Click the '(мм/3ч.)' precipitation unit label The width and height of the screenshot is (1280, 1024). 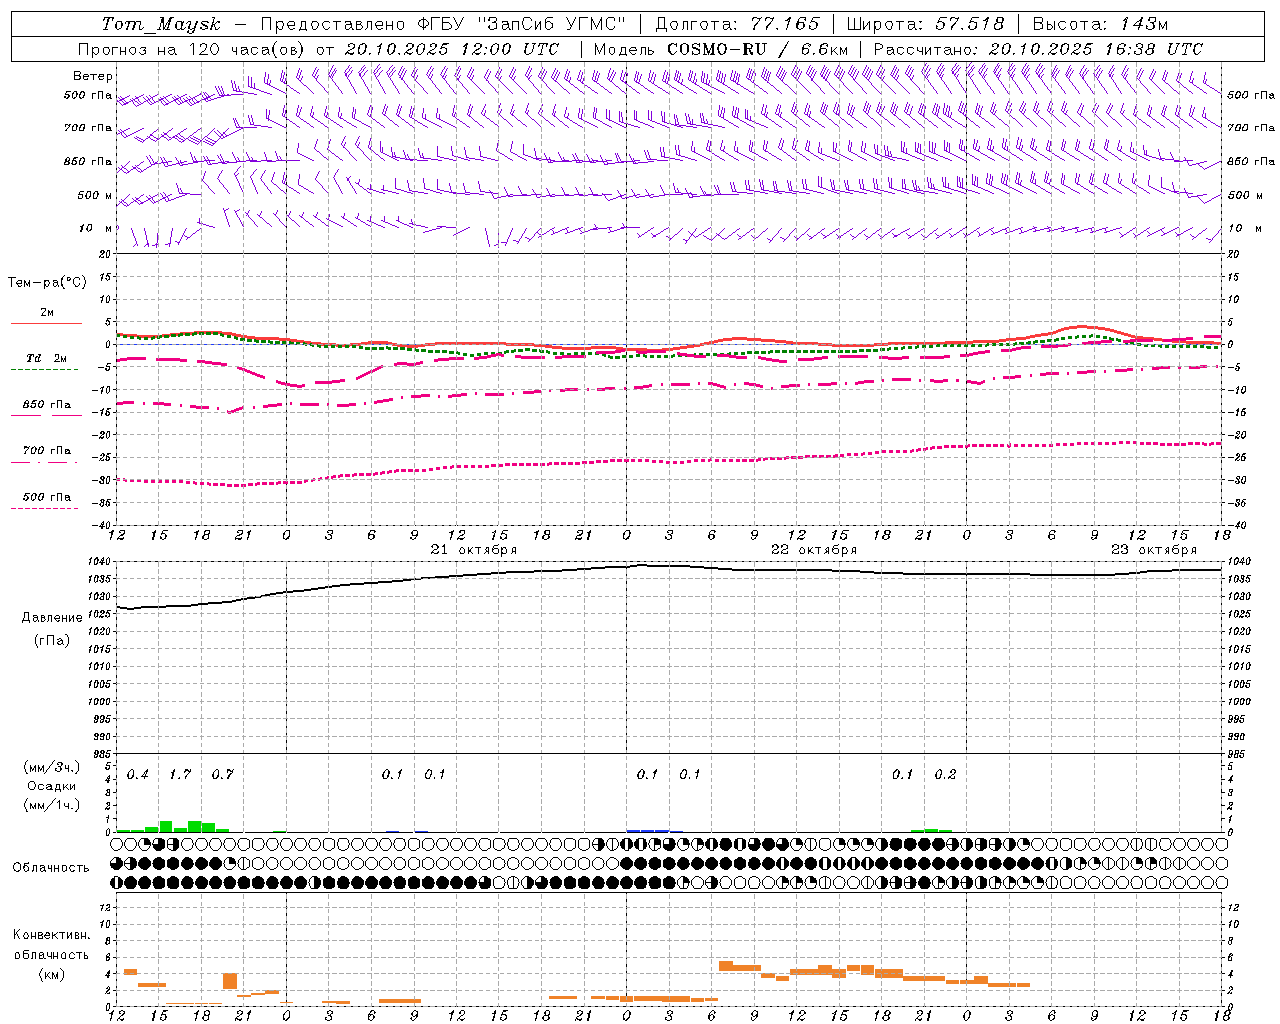click(52, 767)
